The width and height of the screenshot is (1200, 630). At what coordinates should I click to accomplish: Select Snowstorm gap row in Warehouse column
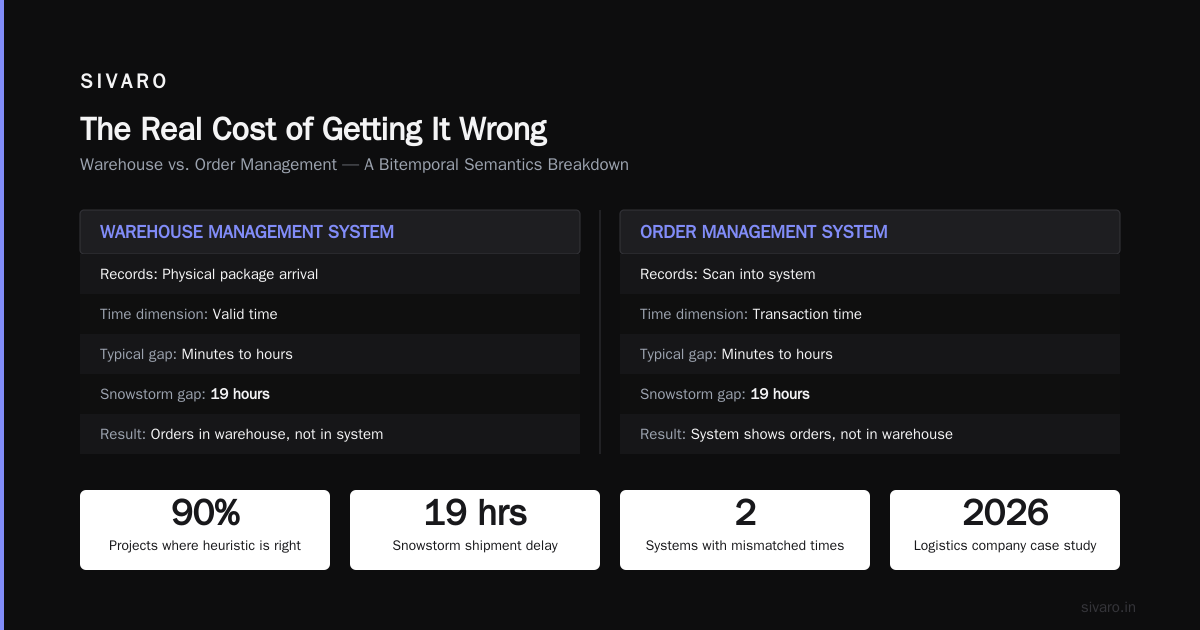click(x=330, y=394)
